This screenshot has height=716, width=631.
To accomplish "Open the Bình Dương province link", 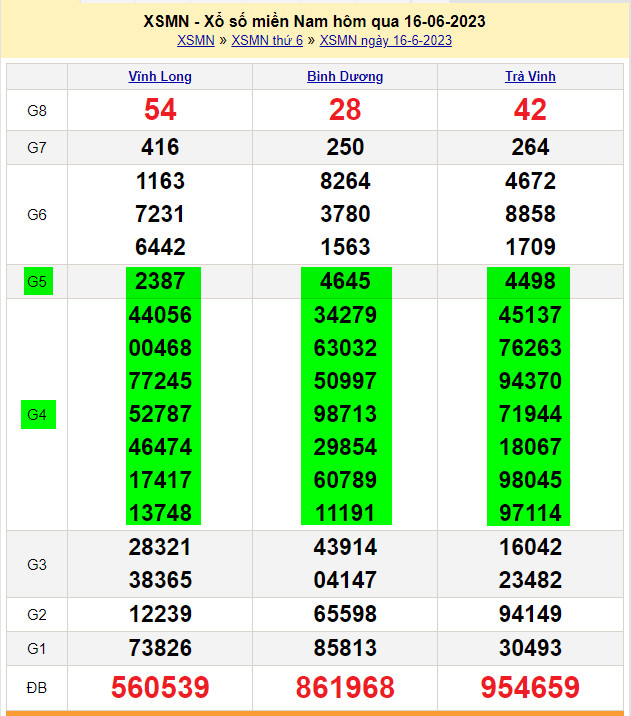I will 345,76.
